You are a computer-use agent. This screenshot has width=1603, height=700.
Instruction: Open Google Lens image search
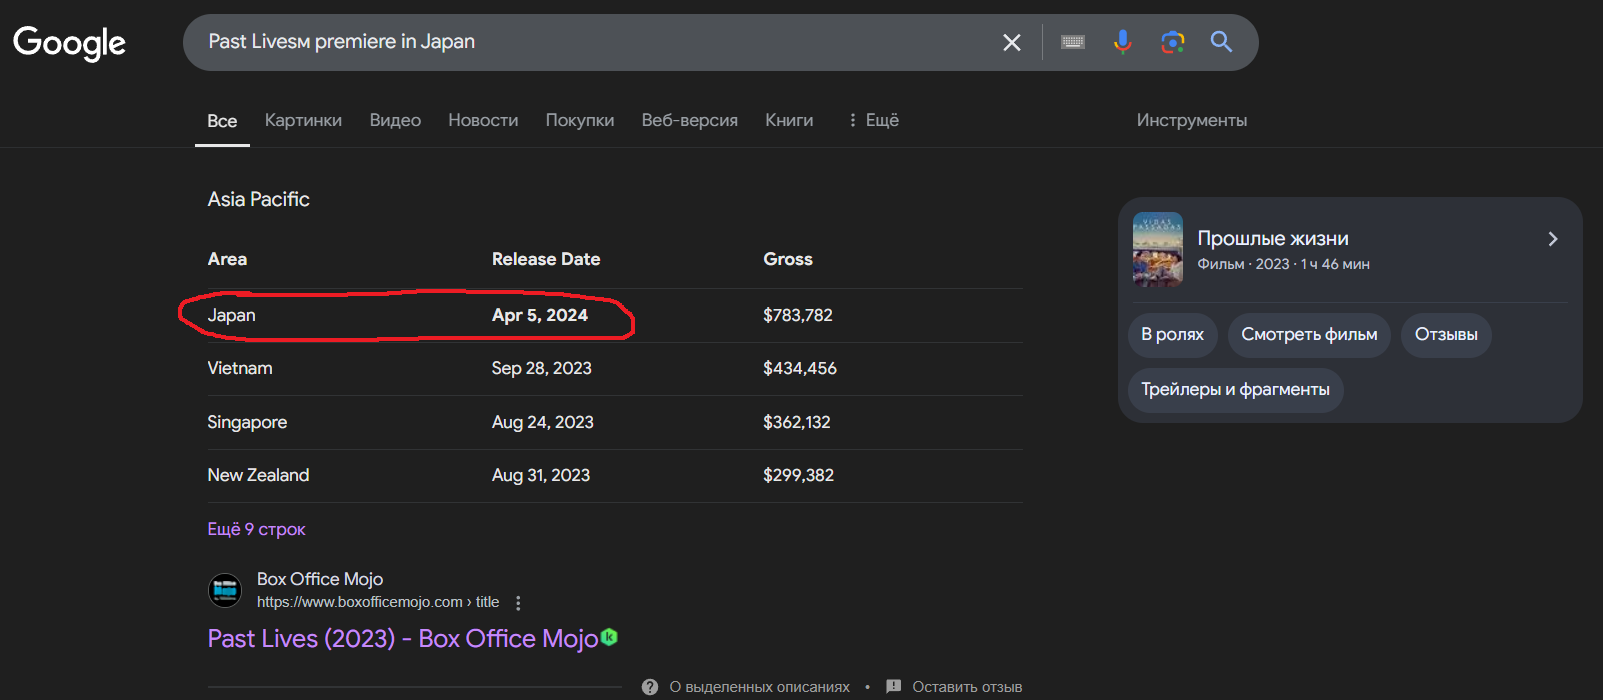point(1172,42)
